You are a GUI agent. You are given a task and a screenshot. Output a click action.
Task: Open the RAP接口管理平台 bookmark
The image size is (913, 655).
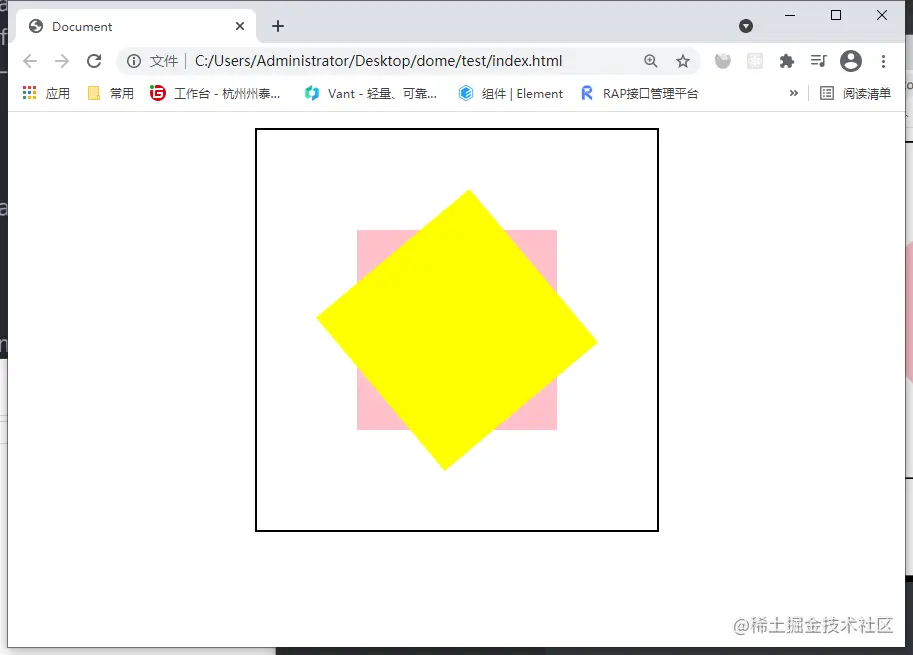coord(639,93)
